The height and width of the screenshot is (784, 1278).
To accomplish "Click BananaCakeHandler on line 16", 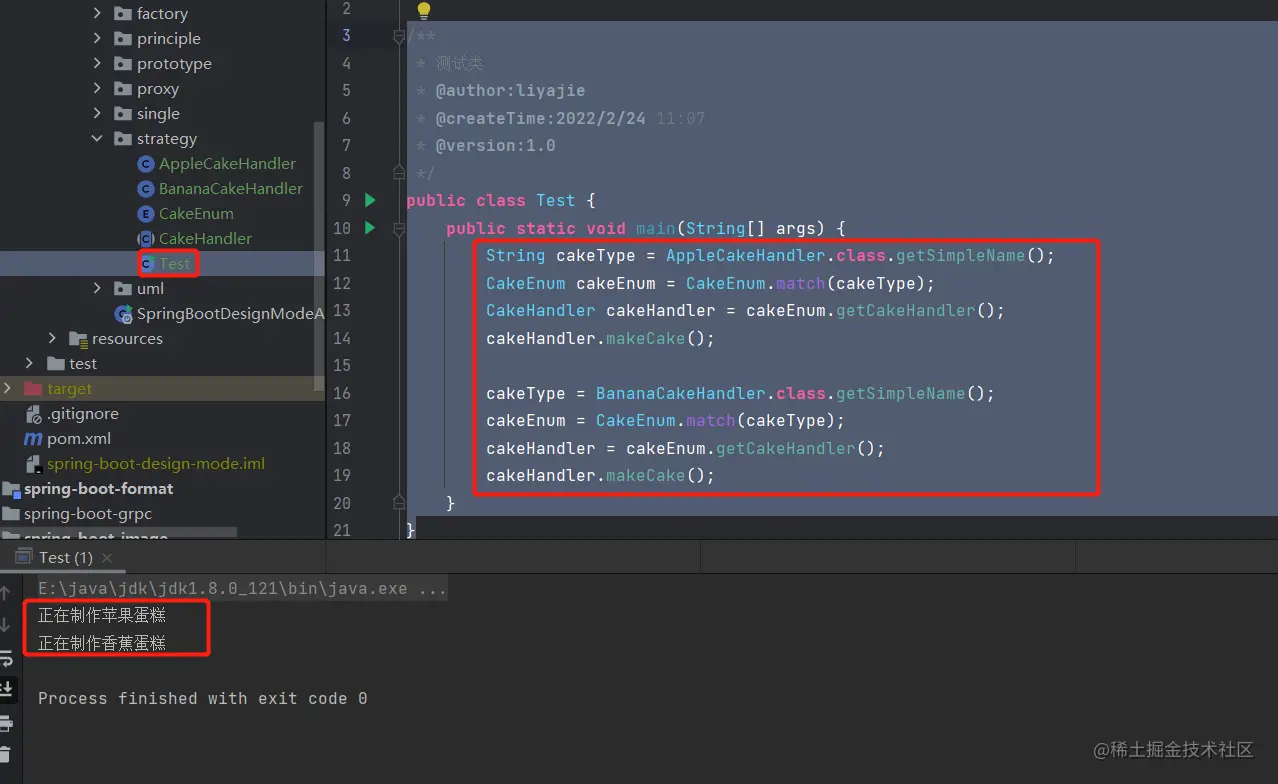I will click(681, 393).
